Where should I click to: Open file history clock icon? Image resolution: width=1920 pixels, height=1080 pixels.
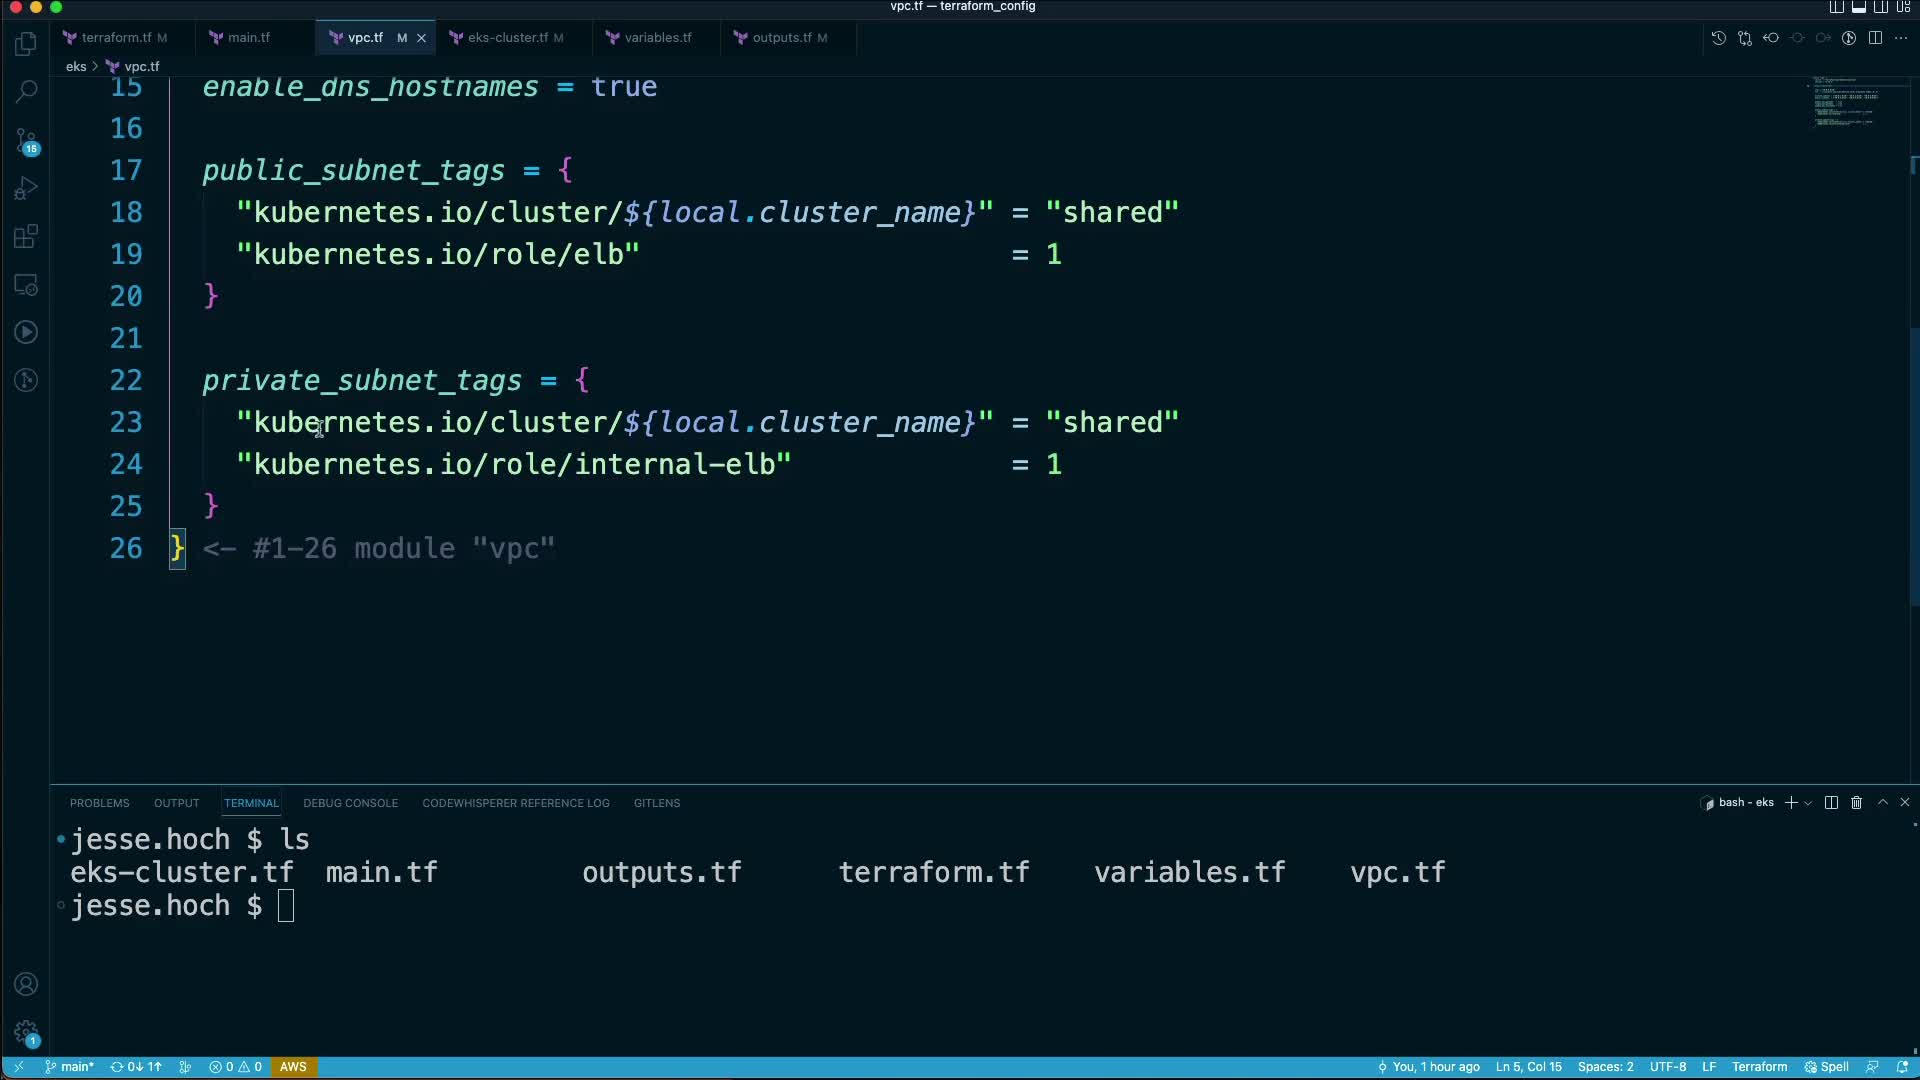tap(1718, 38)
